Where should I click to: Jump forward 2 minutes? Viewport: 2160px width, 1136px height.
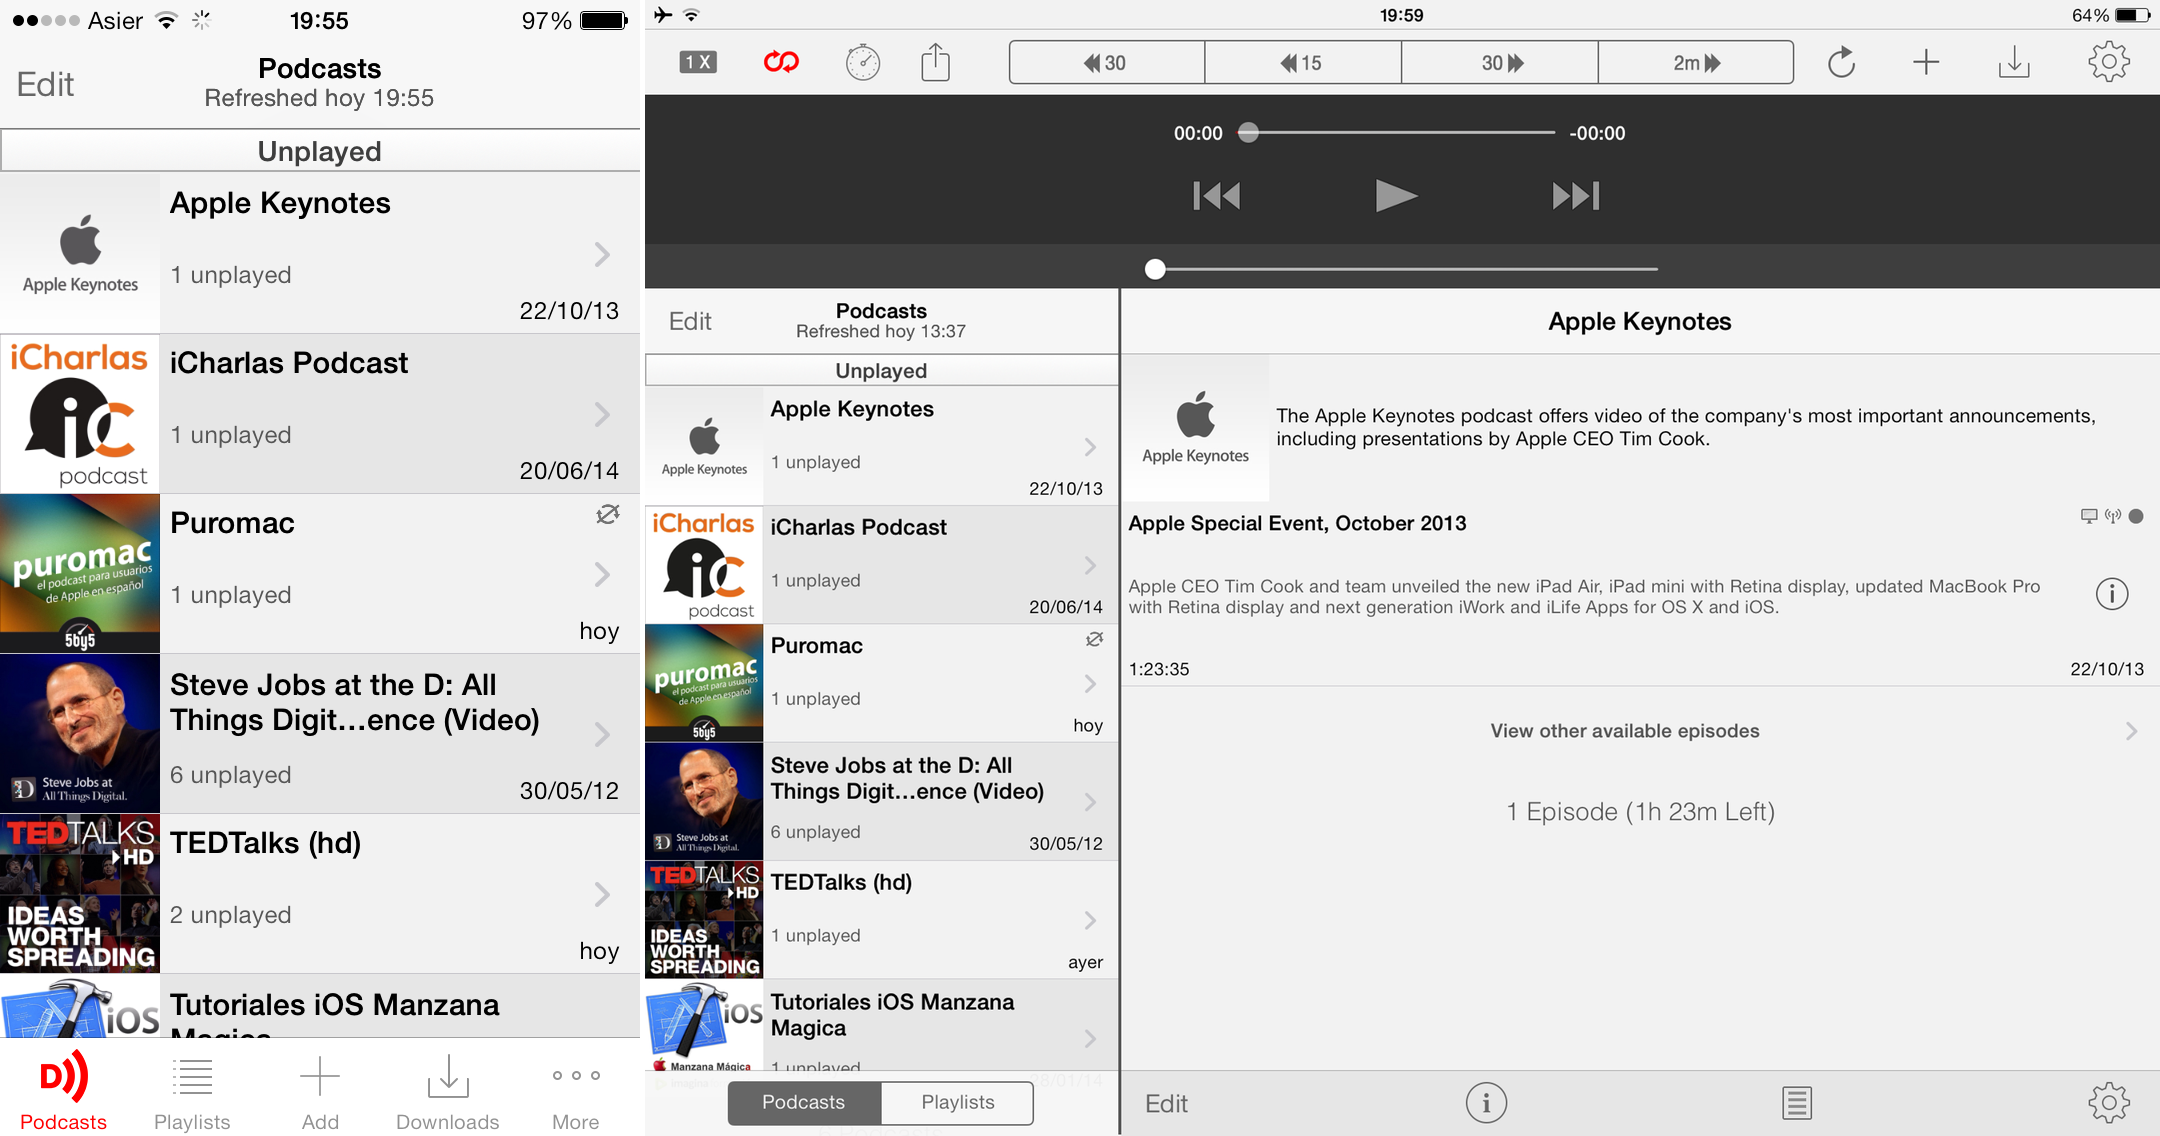click(x=1695, y=62)
